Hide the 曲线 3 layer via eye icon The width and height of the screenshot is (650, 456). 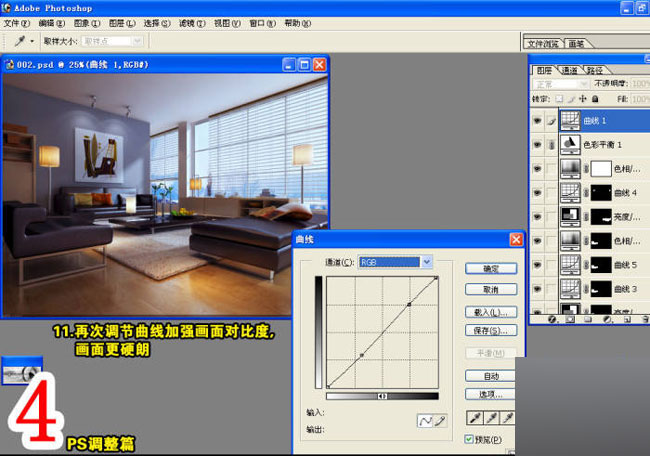538,289
